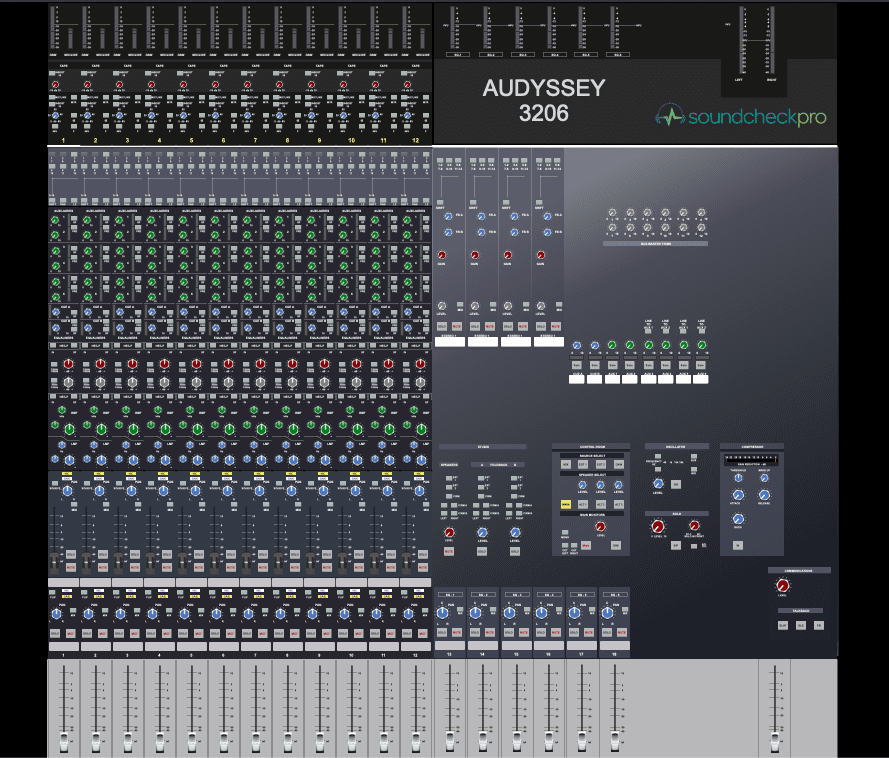Click the Foldback A Level knob

point(482,532)
